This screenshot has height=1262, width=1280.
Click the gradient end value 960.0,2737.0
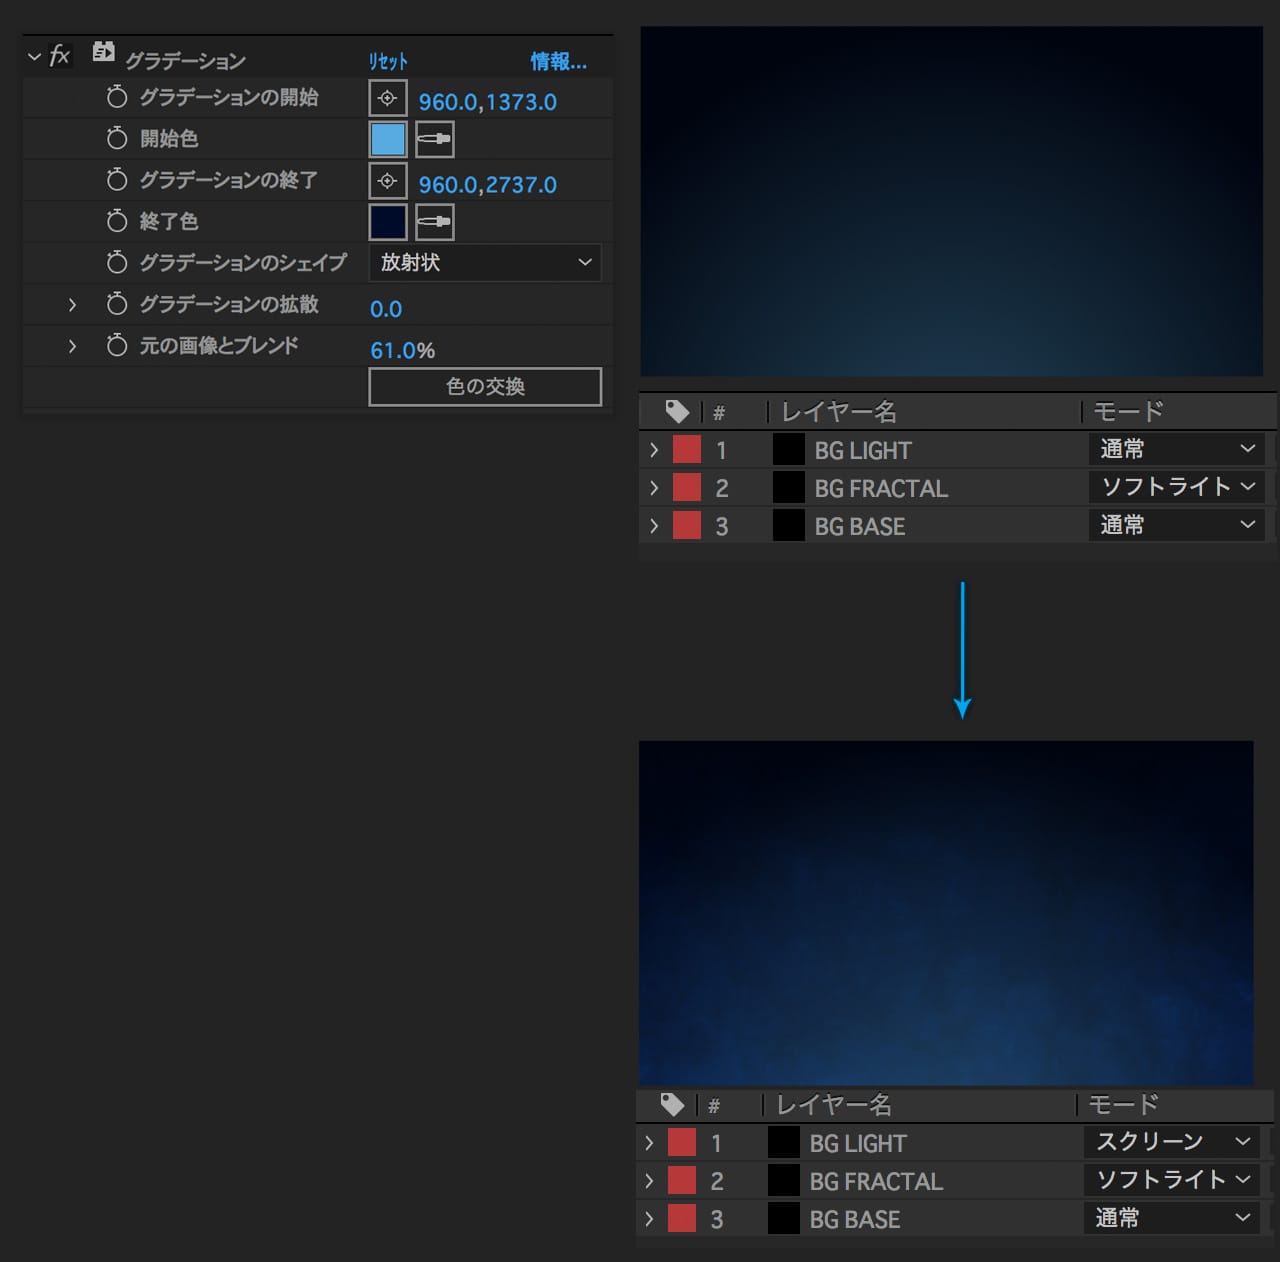(x=487, y=185)
